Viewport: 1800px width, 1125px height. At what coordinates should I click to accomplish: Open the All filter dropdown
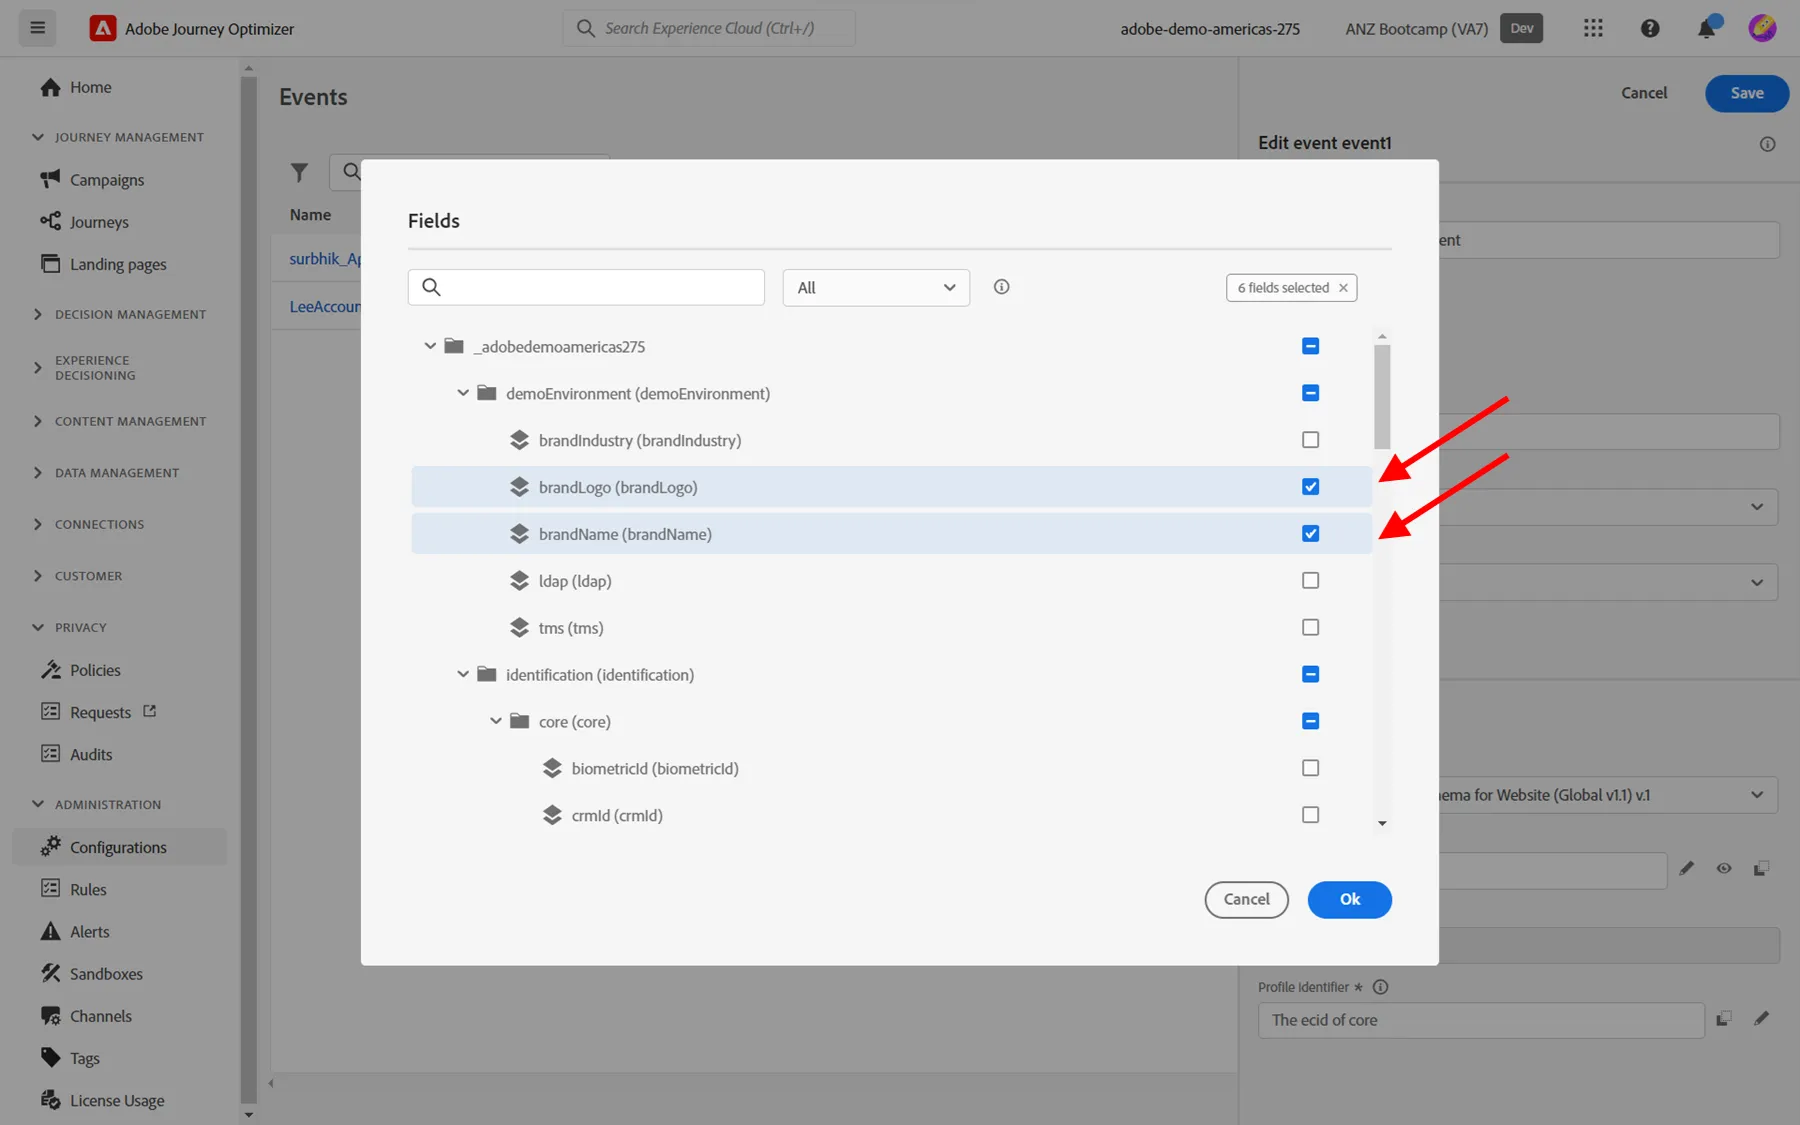pos(876,288)
